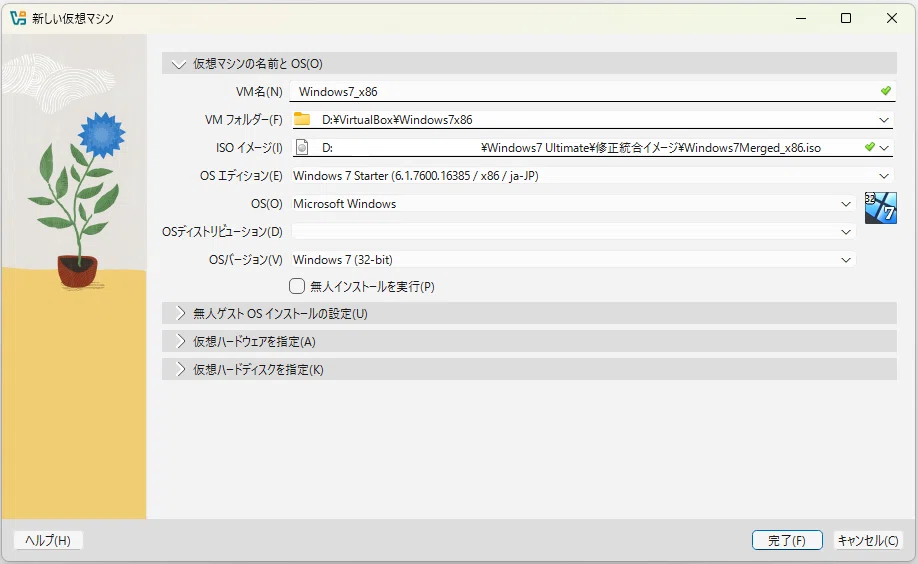Click the VirtualBox app icon in title bar
The height and width of the screenshot is (564, 918).
(x=18, y=18)
